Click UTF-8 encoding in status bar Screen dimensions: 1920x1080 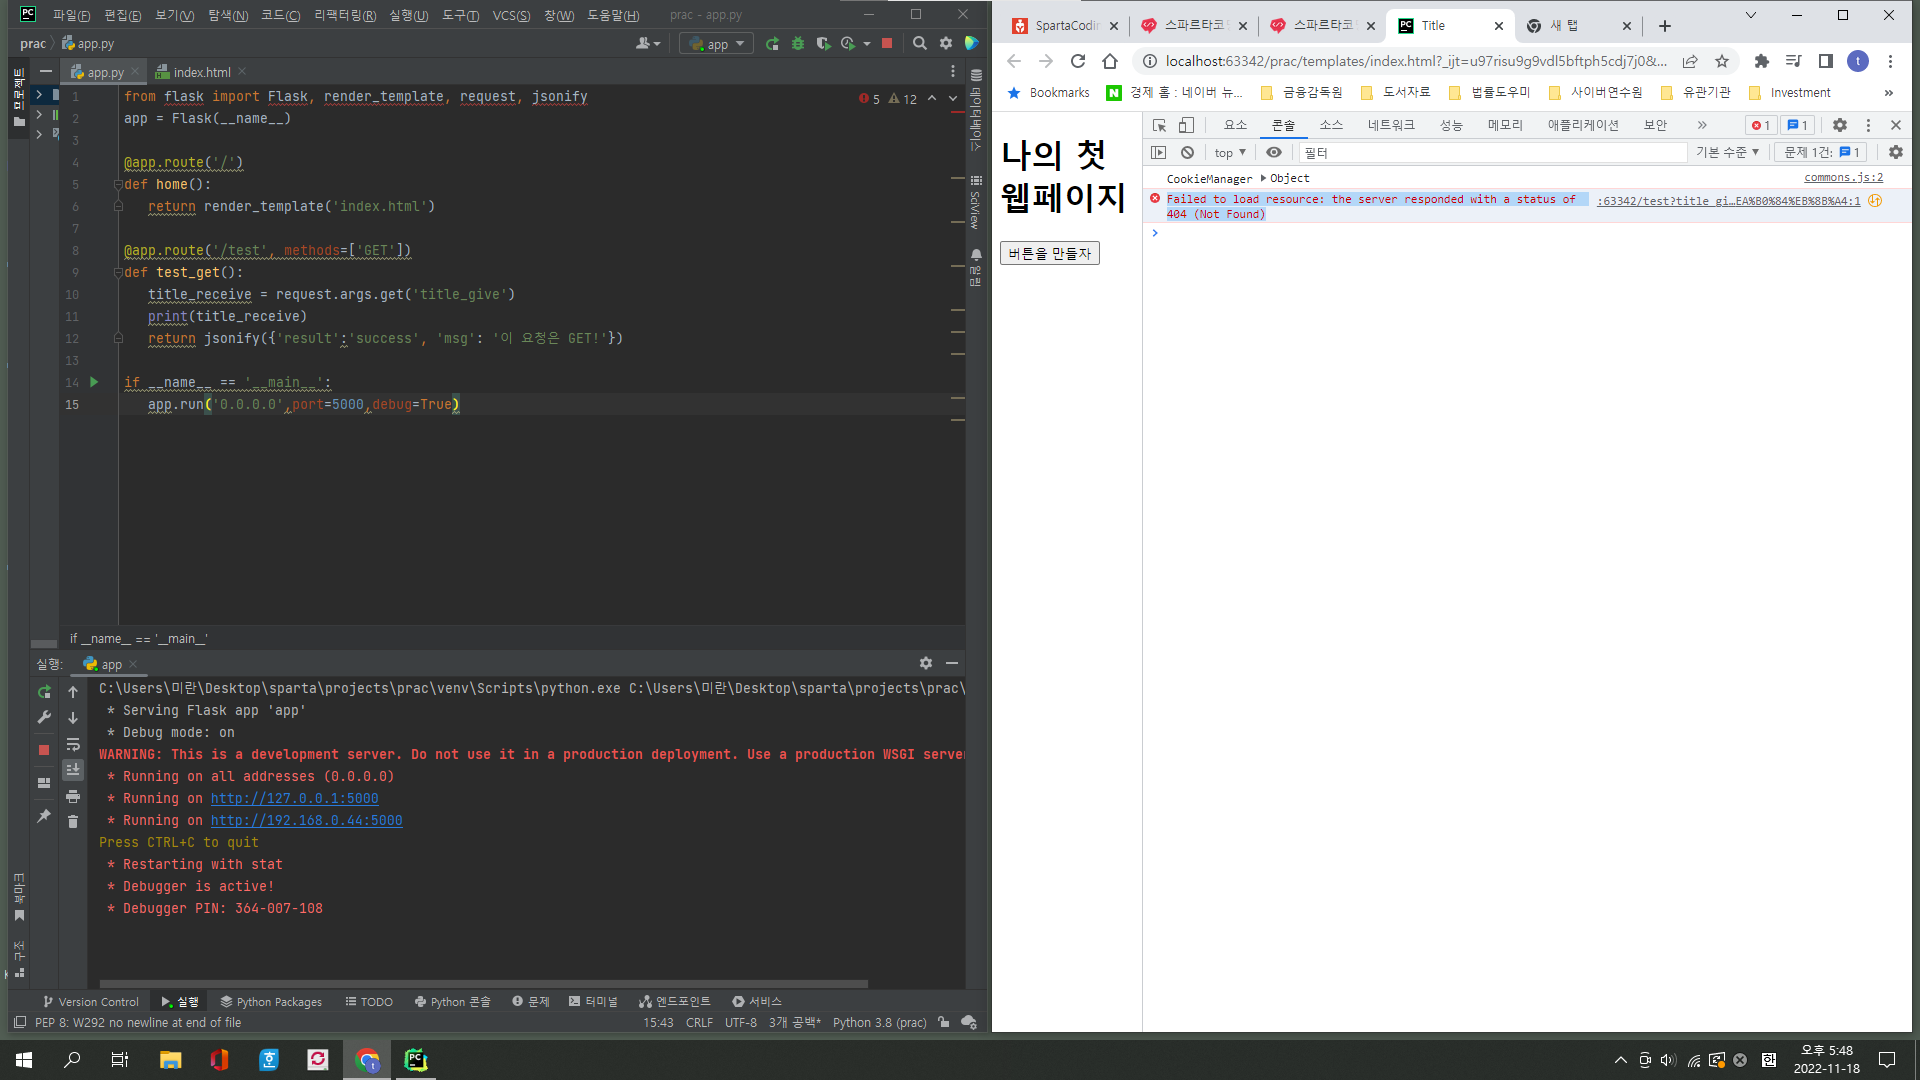(x=740, y=1022)
